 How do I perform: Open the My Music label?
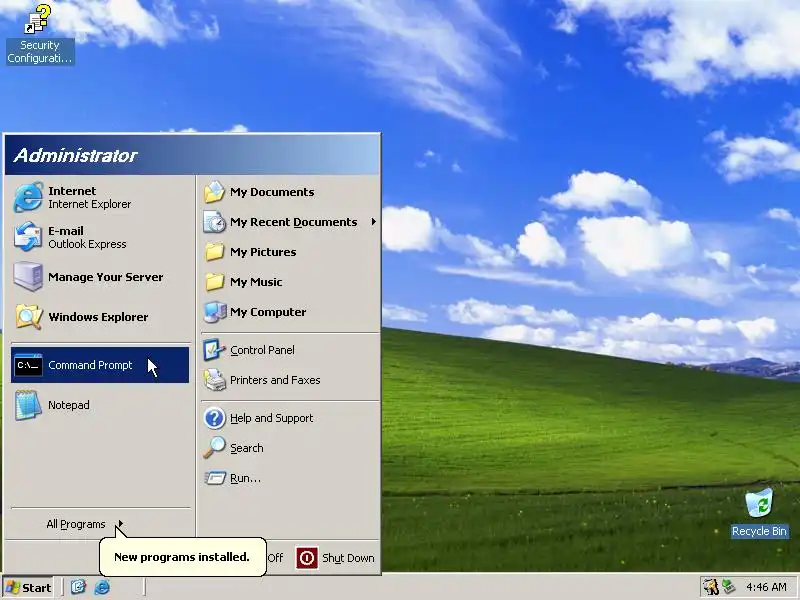256,282
